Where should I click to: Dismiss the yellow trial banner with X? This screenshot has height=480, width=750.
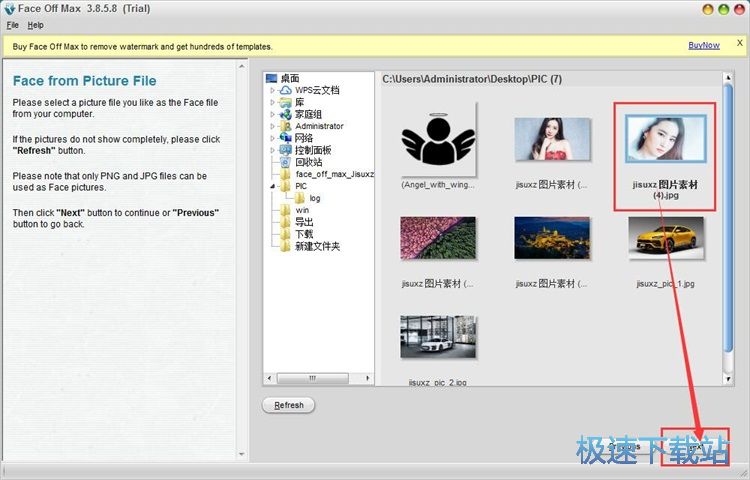[739, 43]
